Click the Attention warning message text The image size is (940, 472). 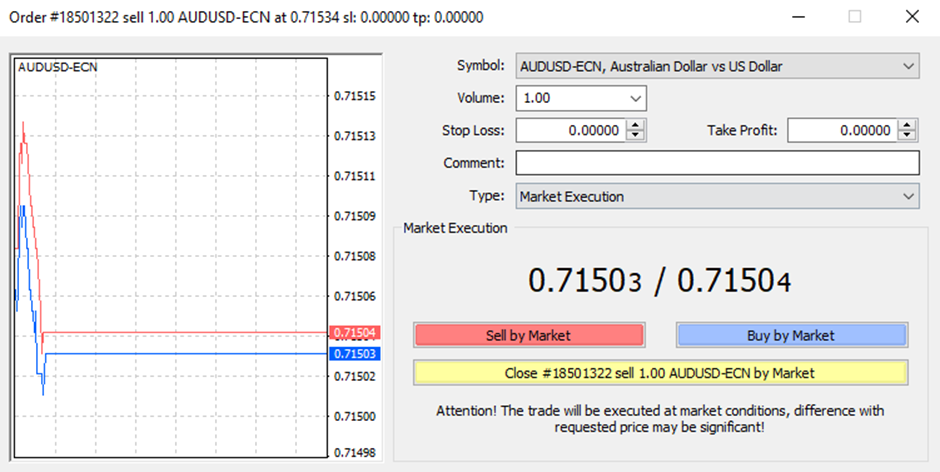[x=659, y=419]
